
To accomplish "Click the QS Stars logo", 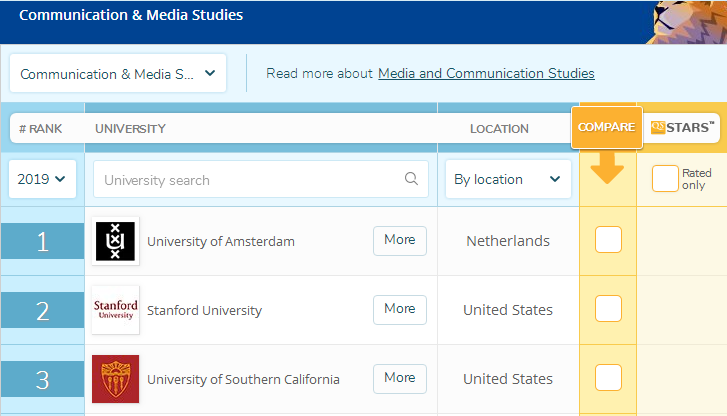I will pos(682,127).
